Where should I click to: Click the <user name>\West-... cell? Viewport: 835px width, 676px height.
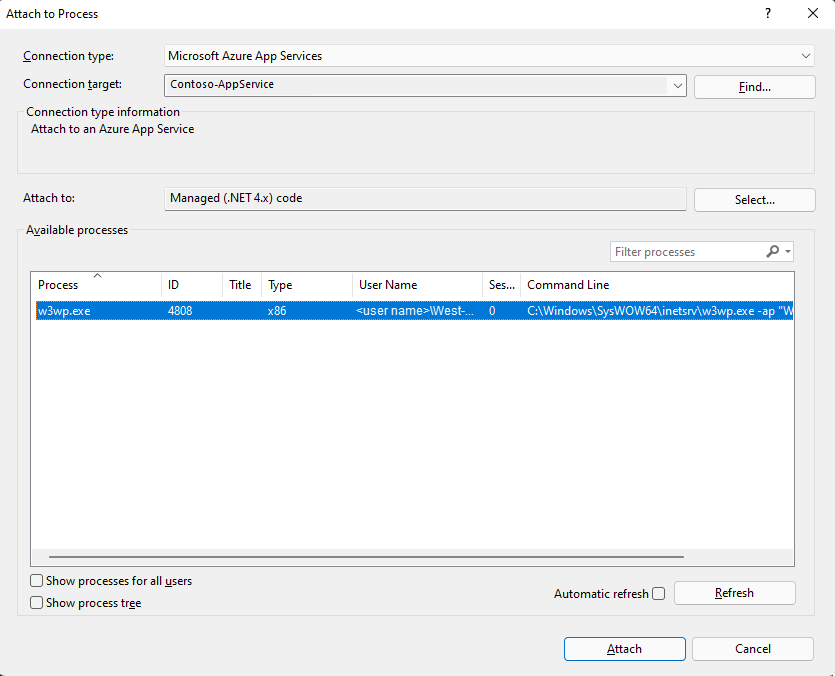414,311
